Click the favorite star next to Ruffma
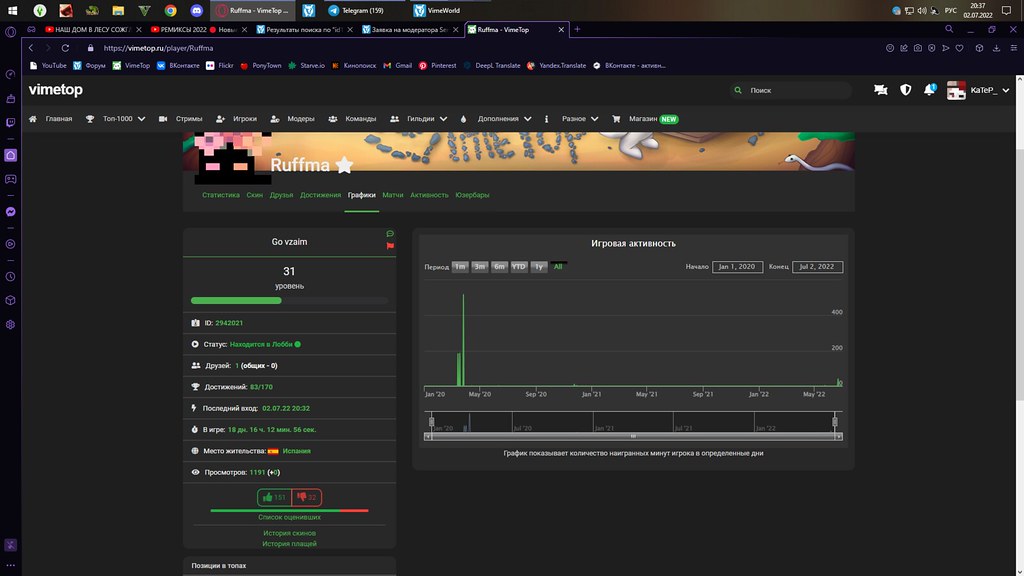This screenshot has width=1024, height=576. tap(344, 165)
